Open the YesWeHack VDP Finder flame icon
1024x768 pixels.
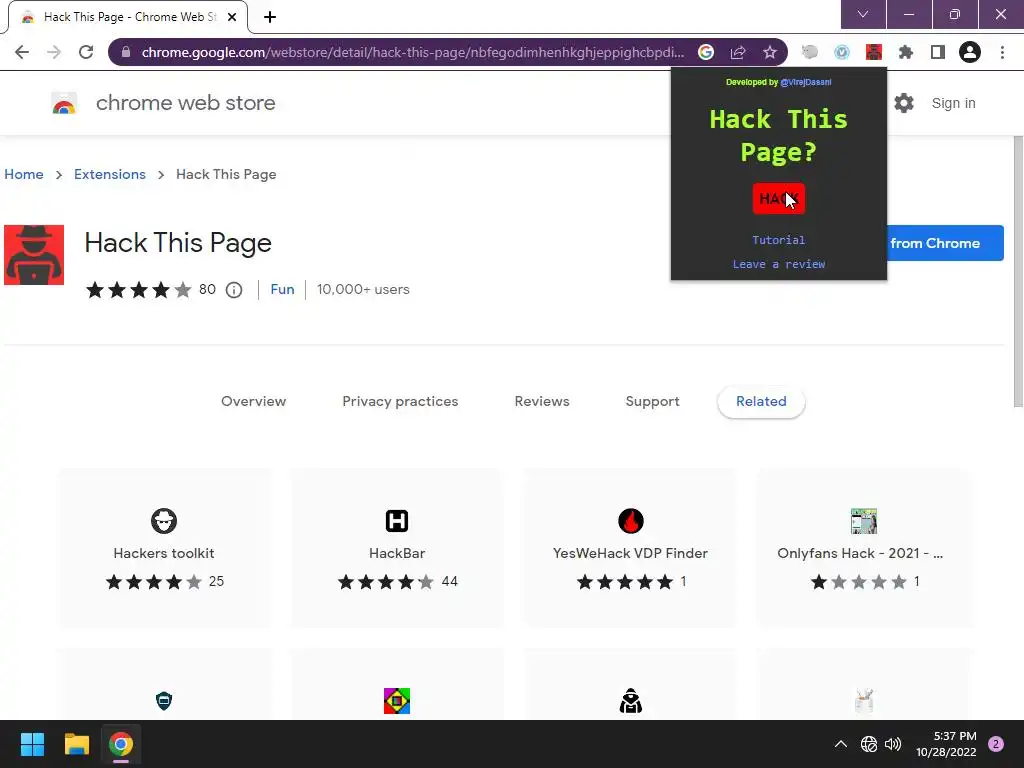631,521
